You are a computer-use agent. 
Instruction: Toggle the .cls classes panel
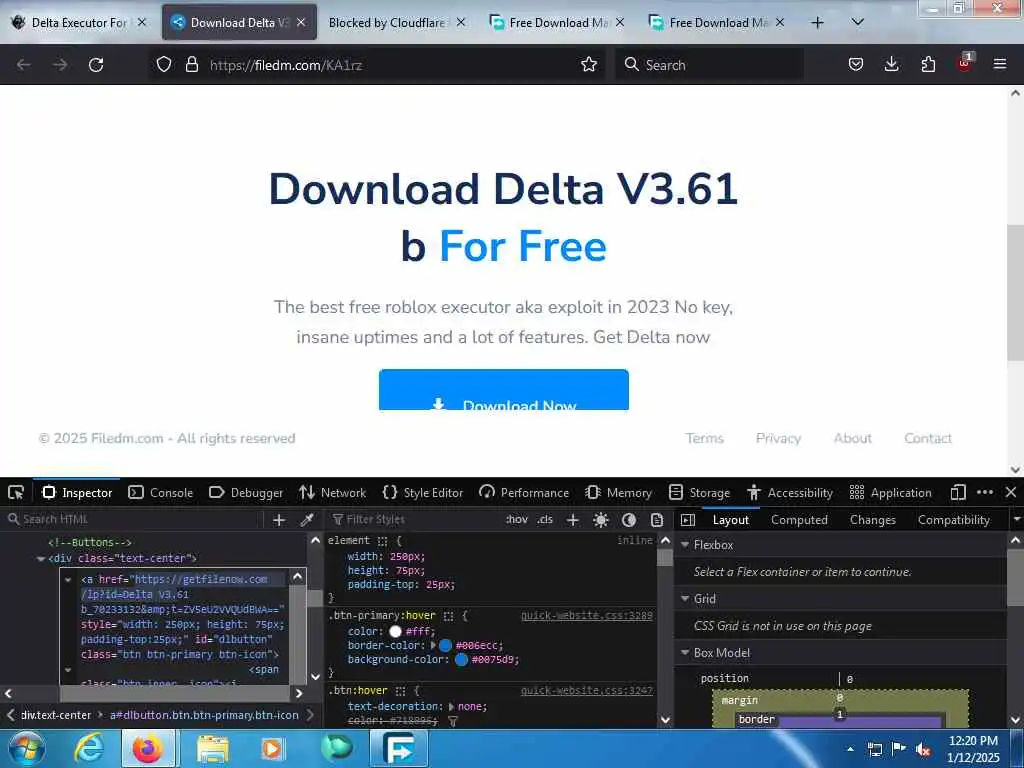[545, 520]
